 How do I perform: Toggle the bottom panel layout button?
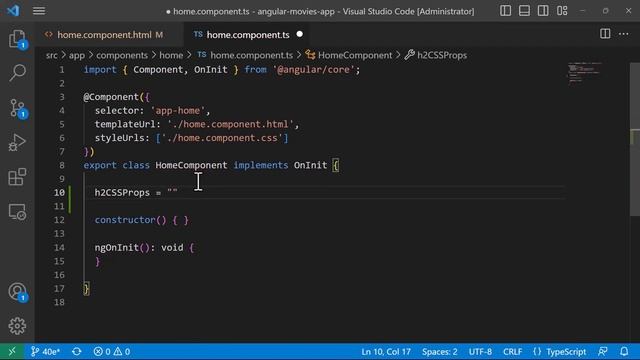coord(524,11)
